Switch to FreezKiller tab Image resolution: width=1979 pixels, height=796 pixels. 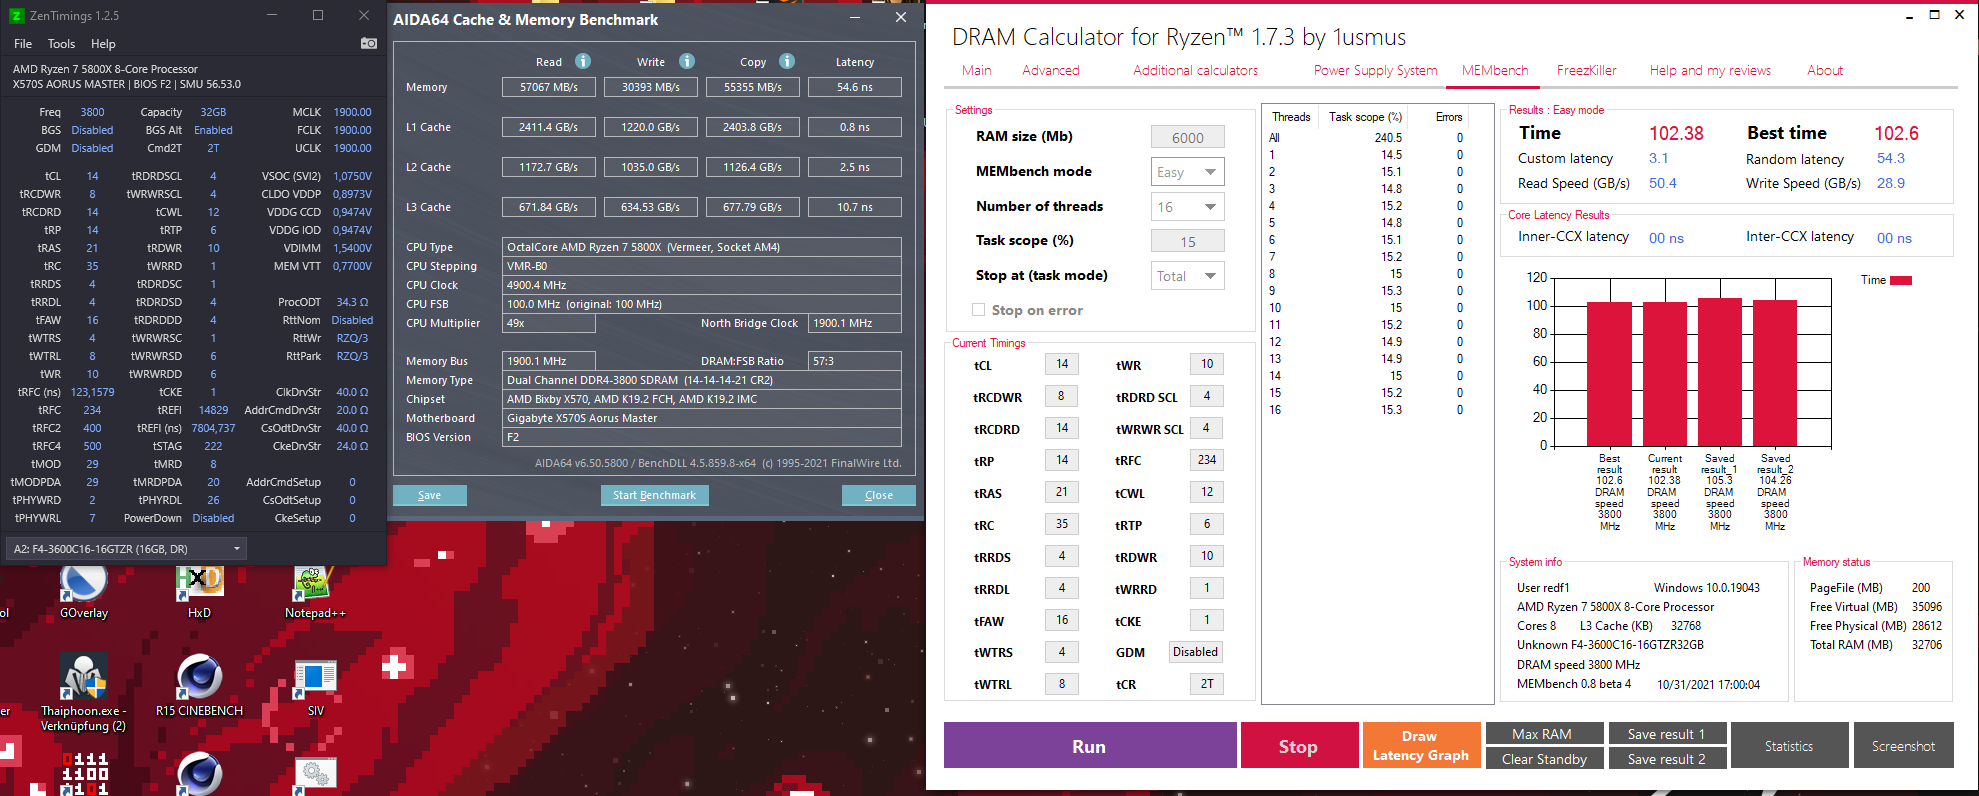click(1587, 70)
